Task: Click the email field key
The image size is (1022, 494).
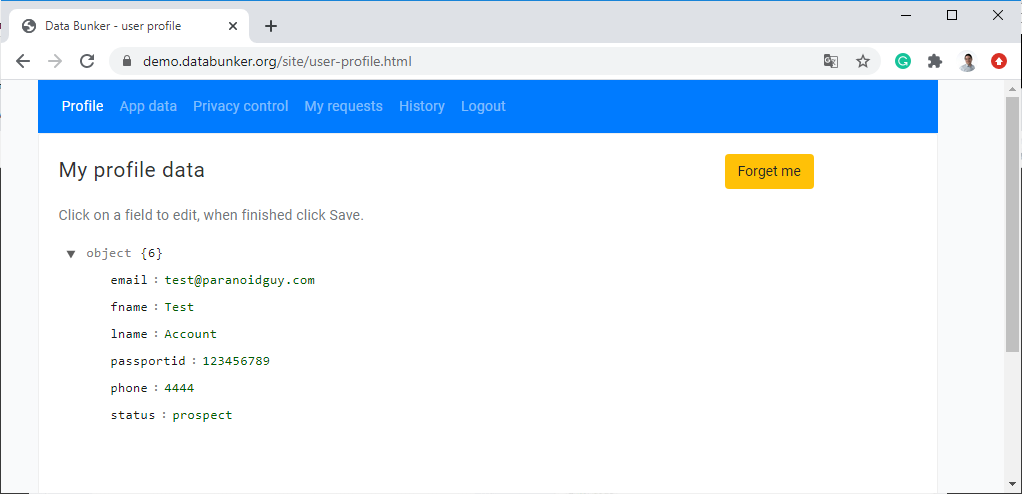Action: [129, 280]
